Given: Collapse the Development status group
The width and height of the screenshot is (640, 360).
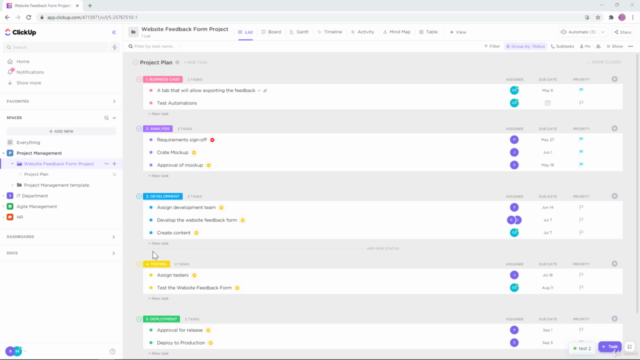Looking at the screenshot, I should coord(139,196).
